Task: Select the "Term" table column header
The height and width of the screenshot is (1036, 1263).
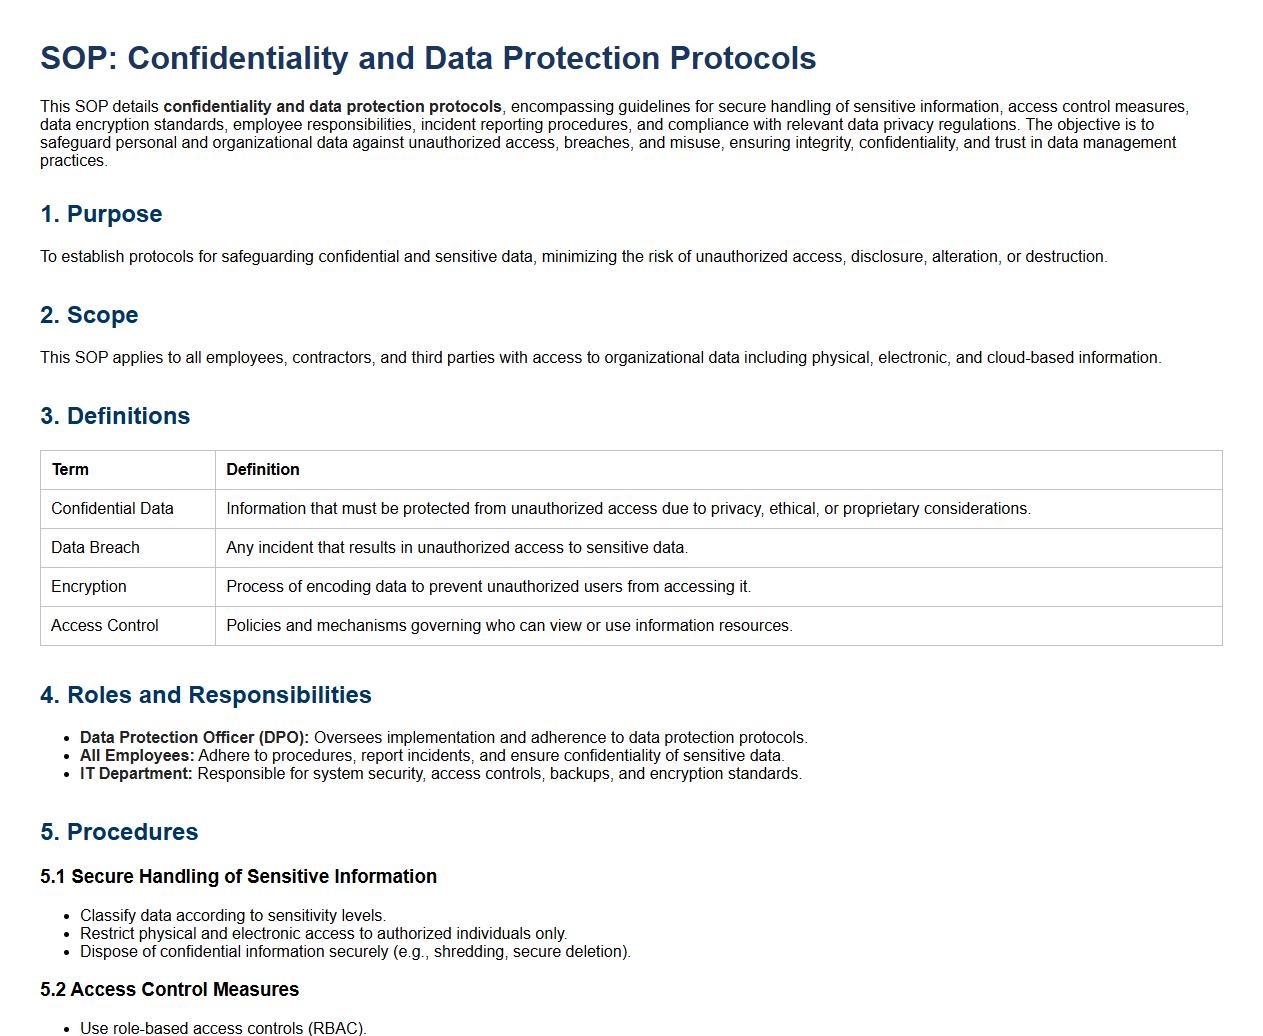Action: coord(70,470)
